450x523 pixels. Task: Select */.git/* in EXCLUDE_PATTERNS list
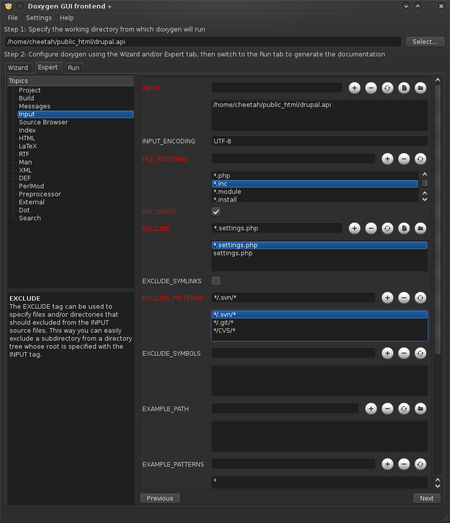(319, 323)
